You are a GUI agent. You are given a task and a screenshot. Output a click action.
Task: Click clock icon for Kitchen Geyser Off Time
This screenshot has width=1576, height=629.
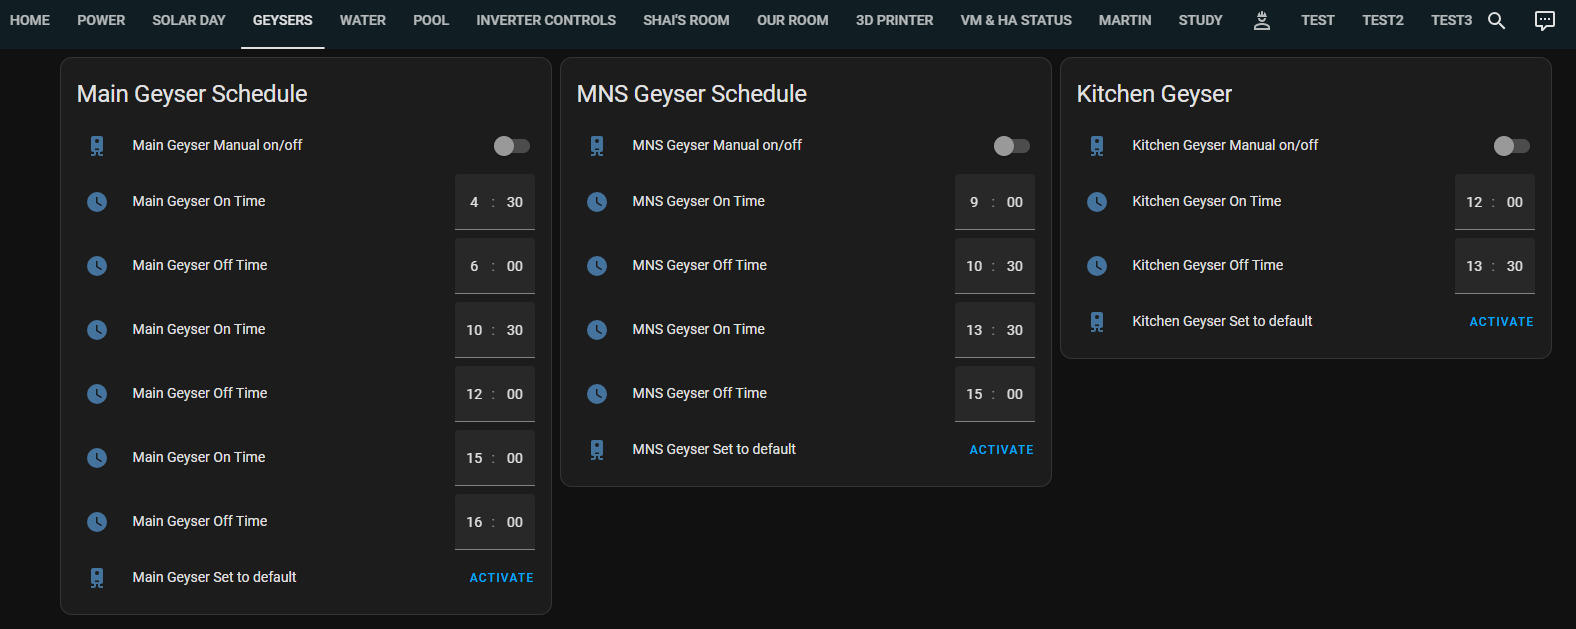click(x=1097, y=266)
